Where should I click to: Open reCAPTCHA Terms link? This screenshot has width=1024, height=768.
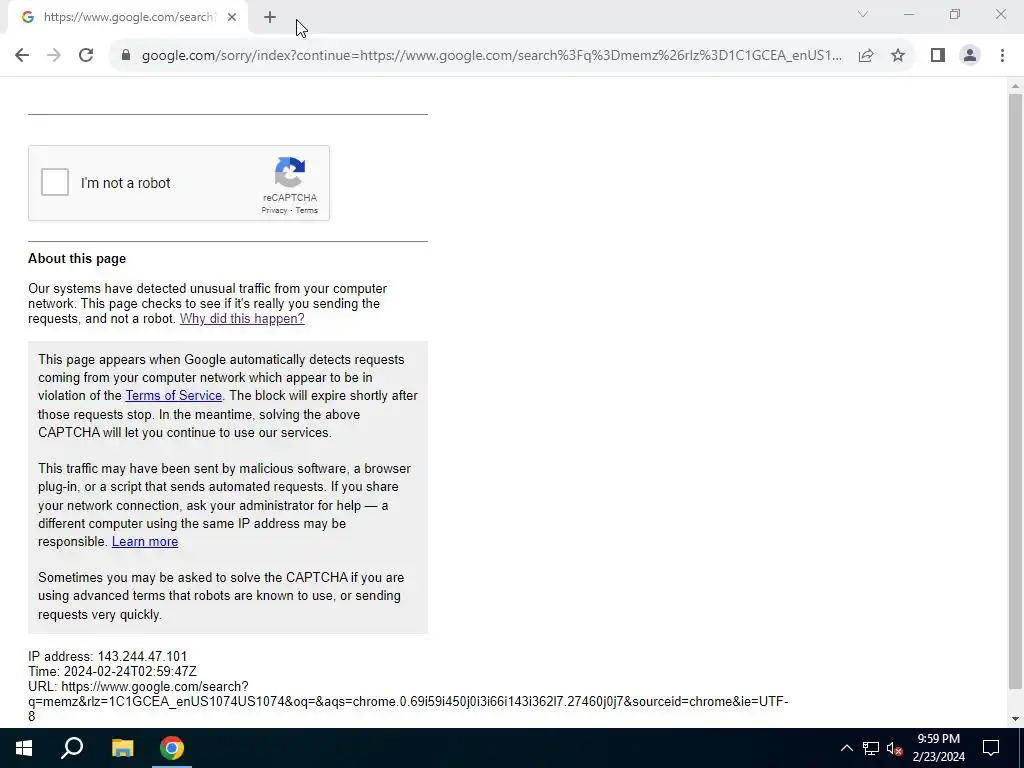[306, 210]
